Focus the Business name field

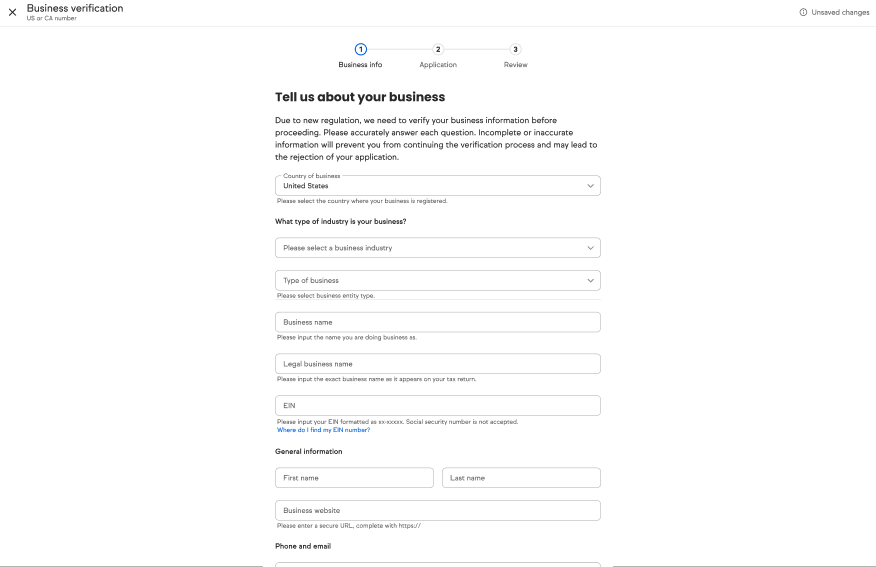(x=437, y=322)
